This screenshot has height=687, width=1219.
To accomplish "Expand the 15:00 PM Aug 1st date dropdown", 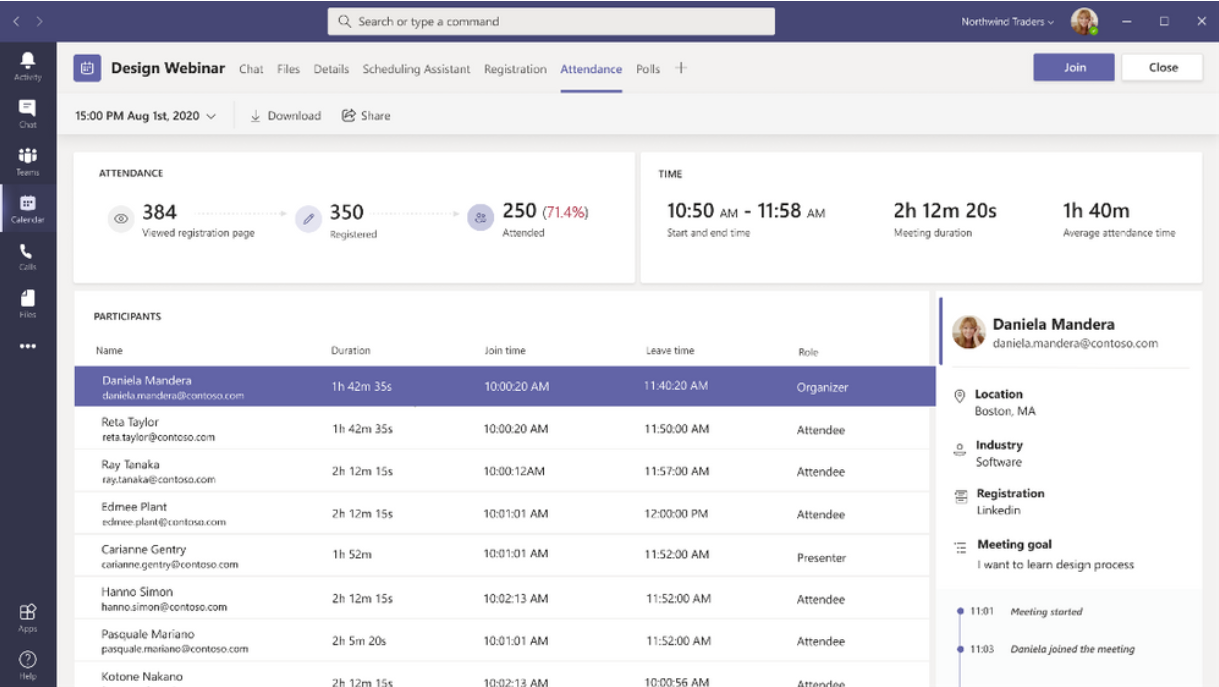I will [146, 116].
